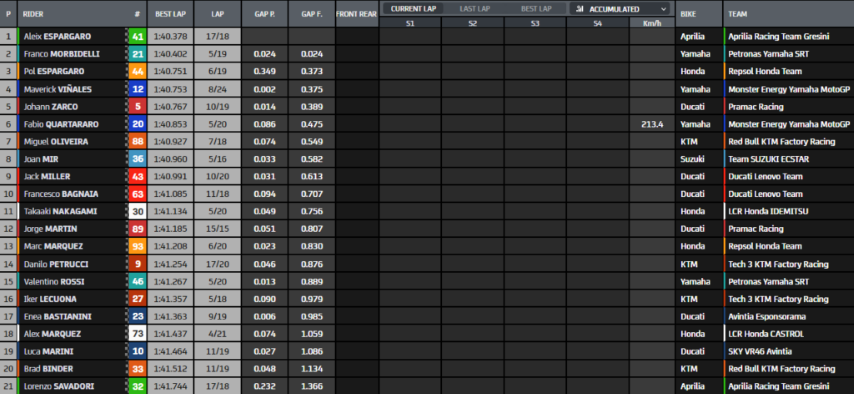Click Valentino Rossi's number 46 badge
The image size is (854, 394).
click(x=137, y=282)
